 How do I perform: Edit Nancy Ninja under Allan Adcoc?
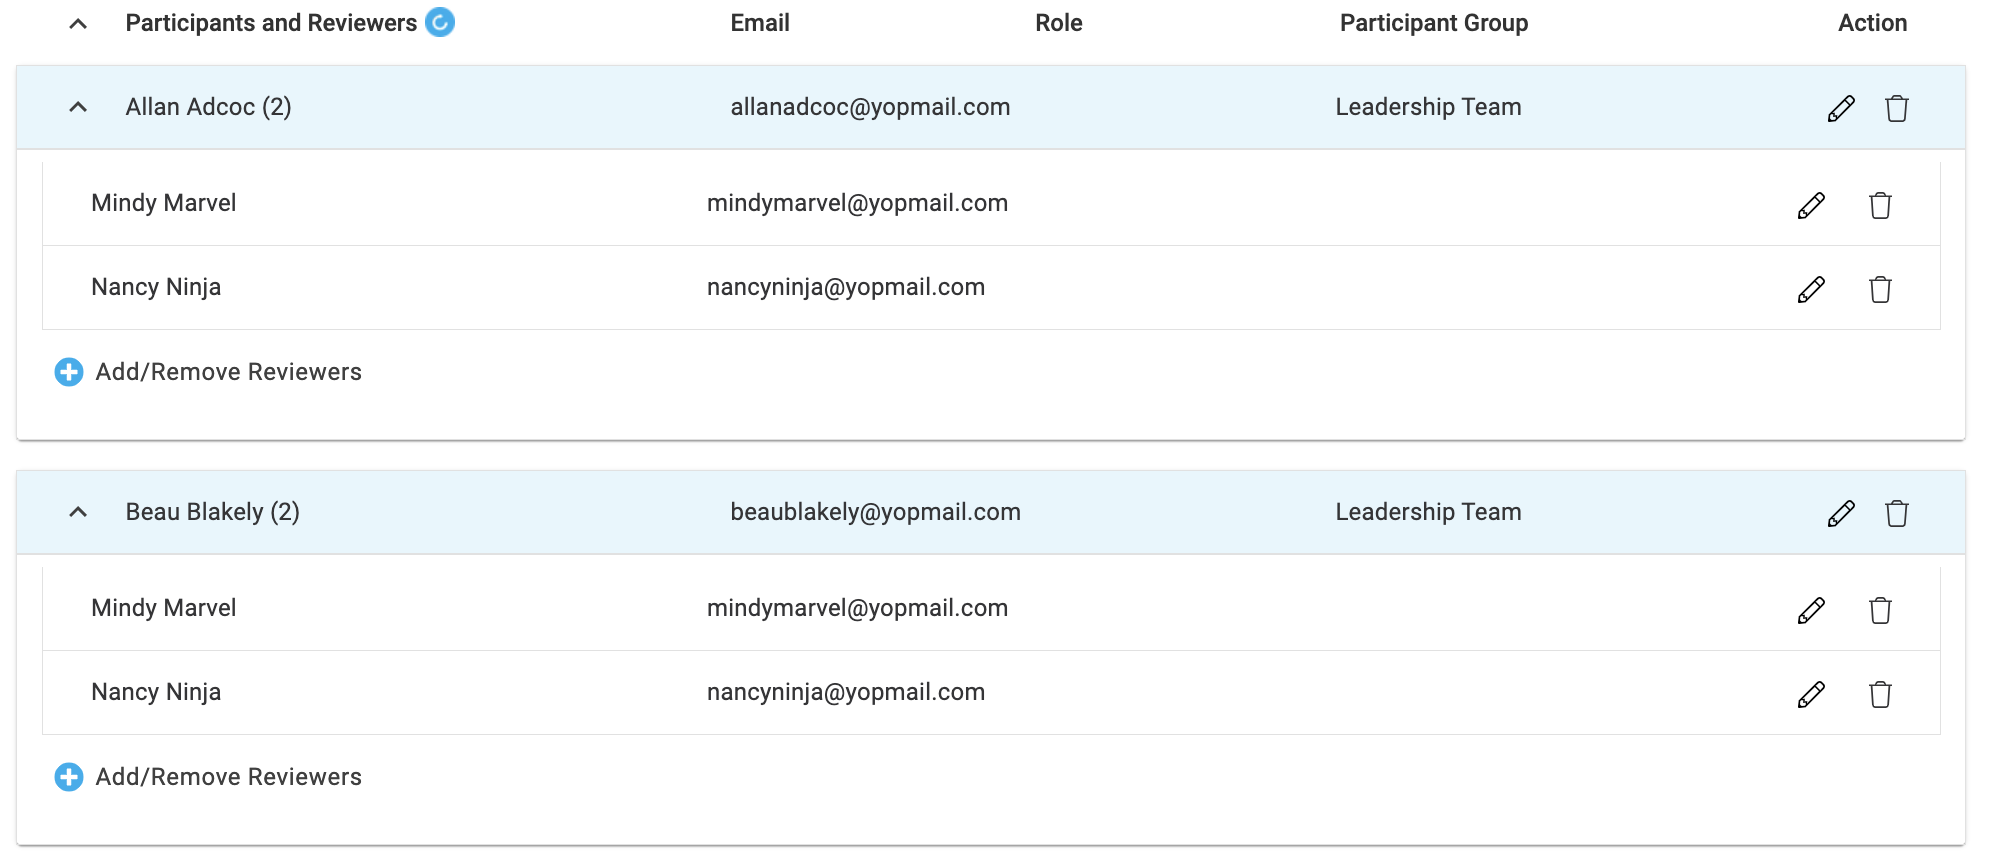click(1811, 289)
